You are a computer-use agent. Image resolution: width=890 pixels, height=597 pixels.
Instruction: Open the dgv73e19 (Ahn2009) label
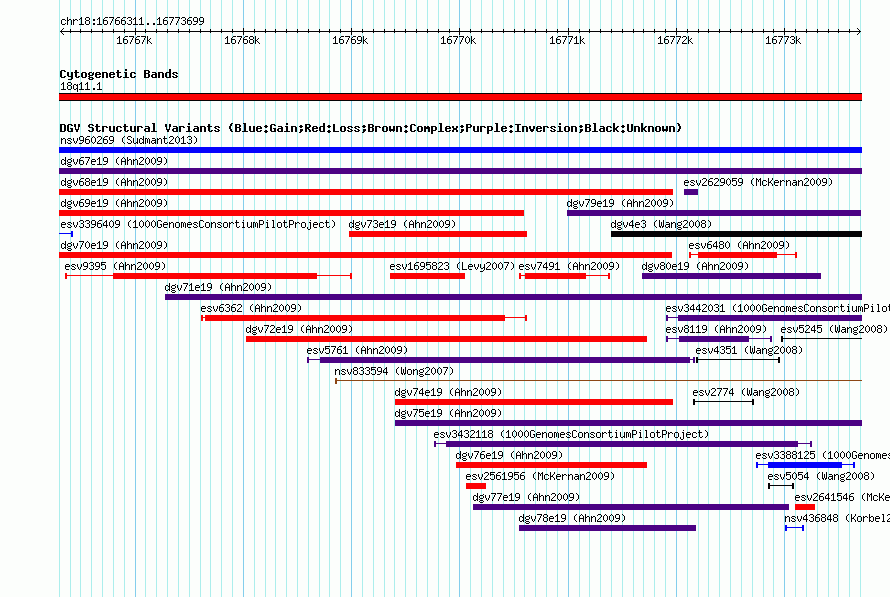pos(402,224)
